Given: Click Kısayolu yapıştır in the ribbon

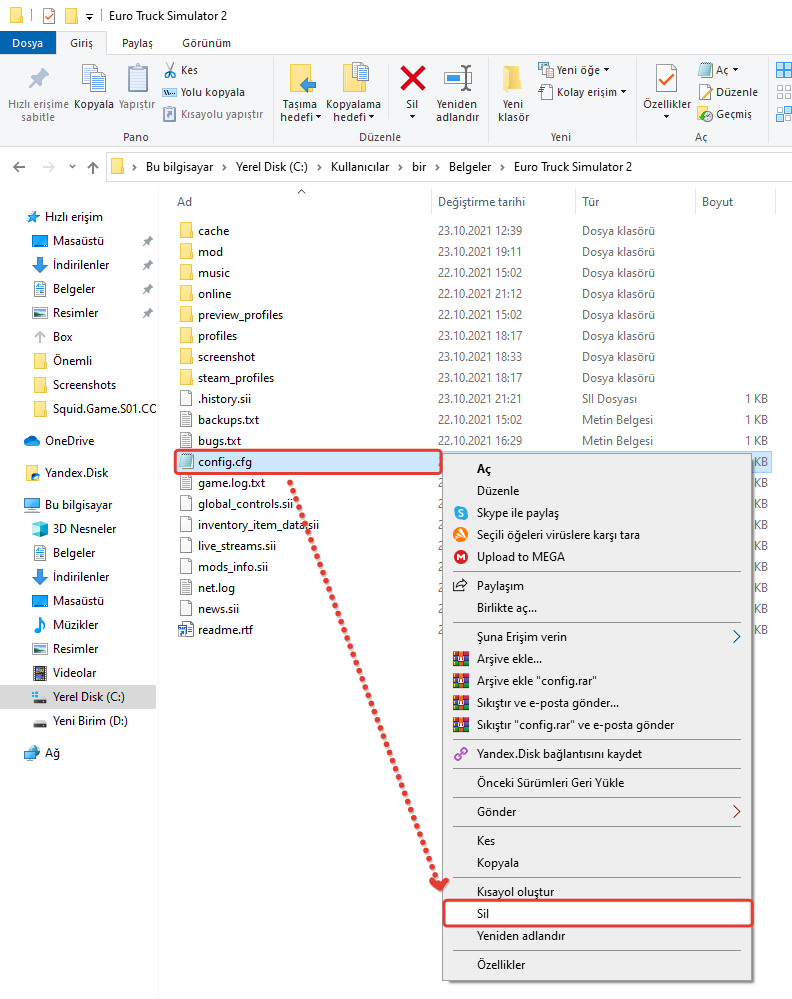Looking at the screenshot, I should coord(213,114).
